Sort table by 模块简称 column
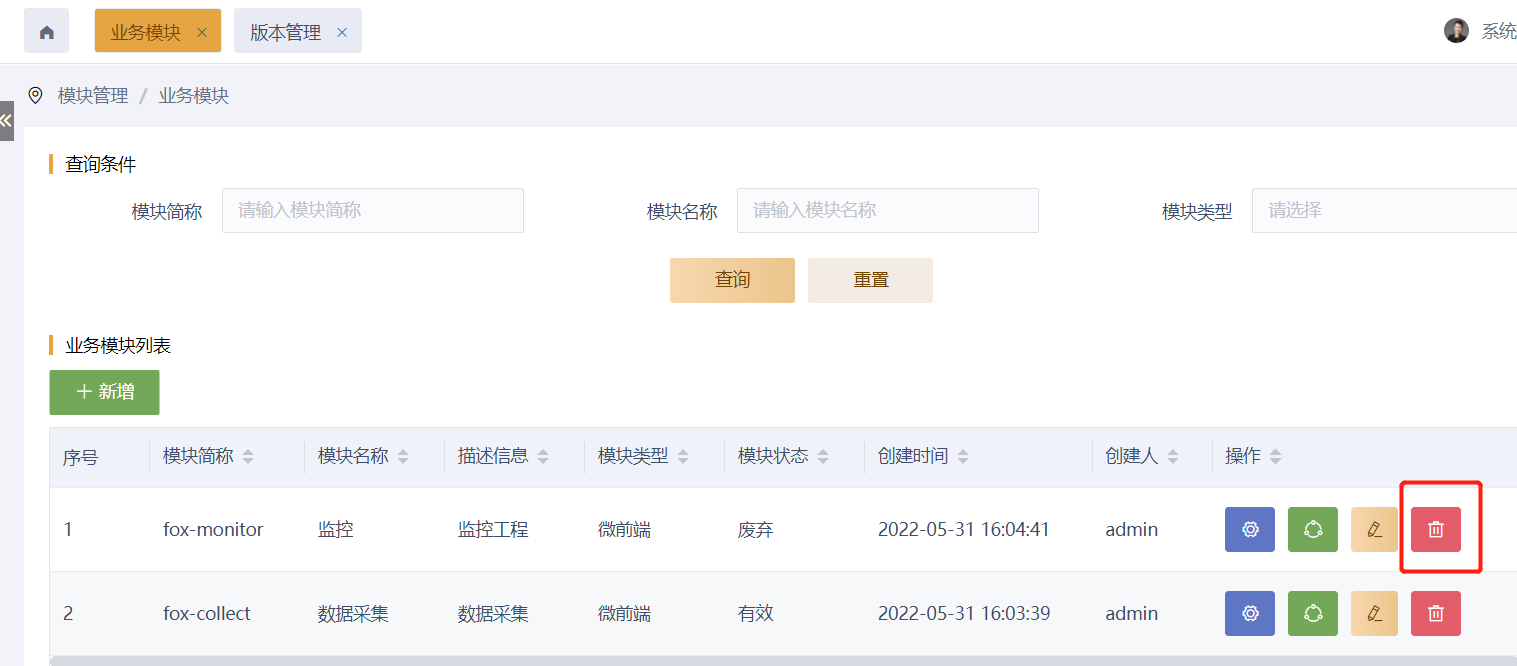The width and height of the screenshot is (1517, 666). pyautogui.click(x=248, y=457)
